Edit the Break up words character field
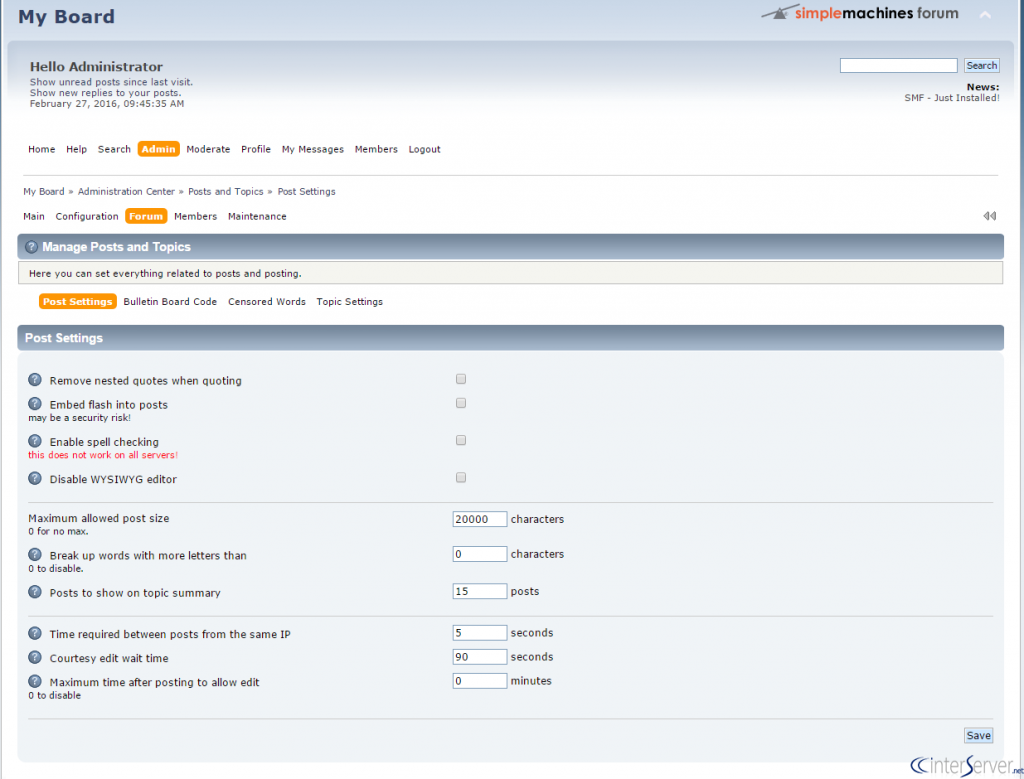1024x779 pixels. click(479, 554)
